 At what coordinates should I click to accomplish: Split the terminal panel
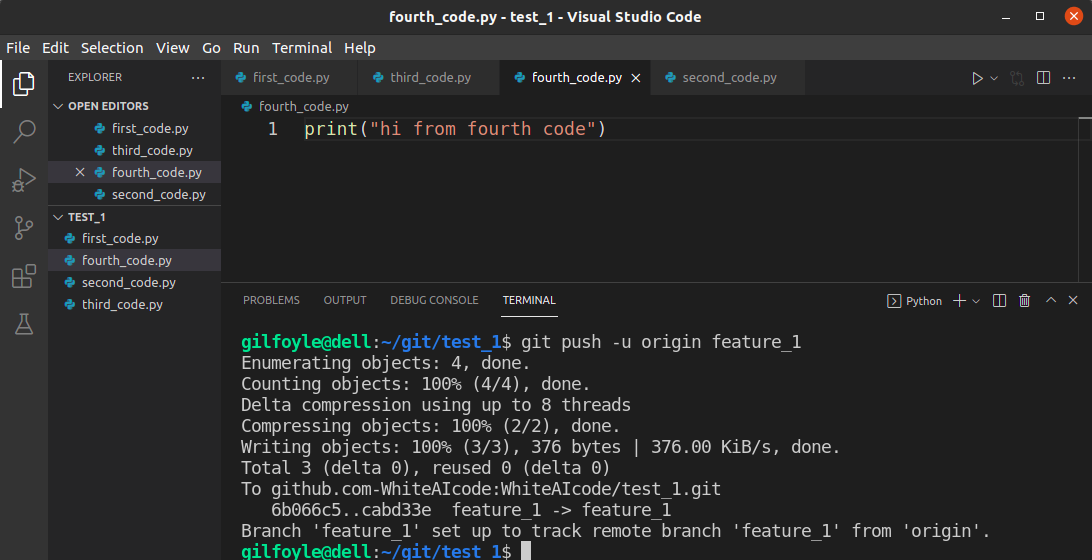pos(999,300)
